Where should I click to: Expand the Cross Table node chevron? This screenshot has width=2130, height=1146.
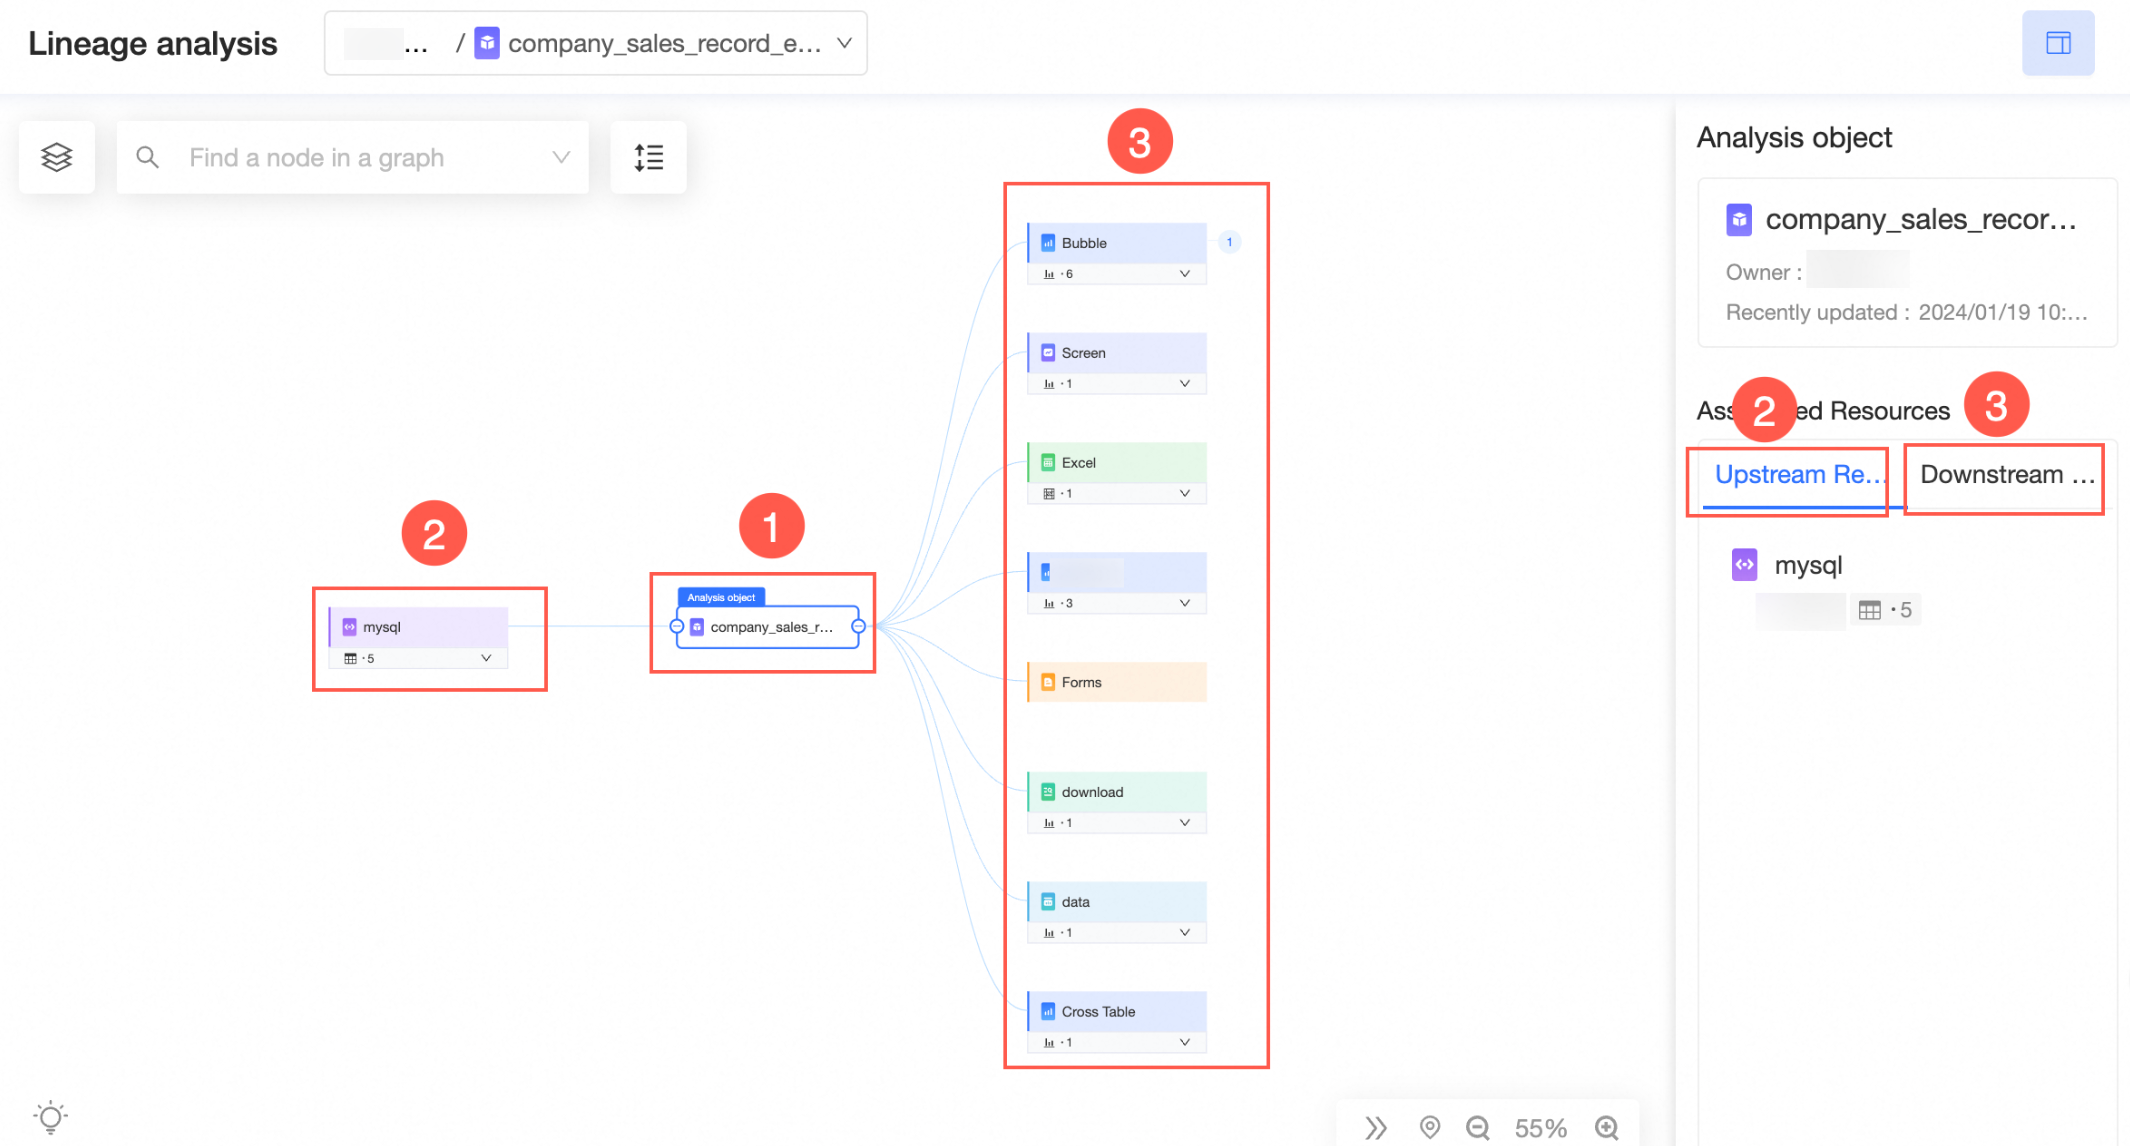coord(1185,1043)
